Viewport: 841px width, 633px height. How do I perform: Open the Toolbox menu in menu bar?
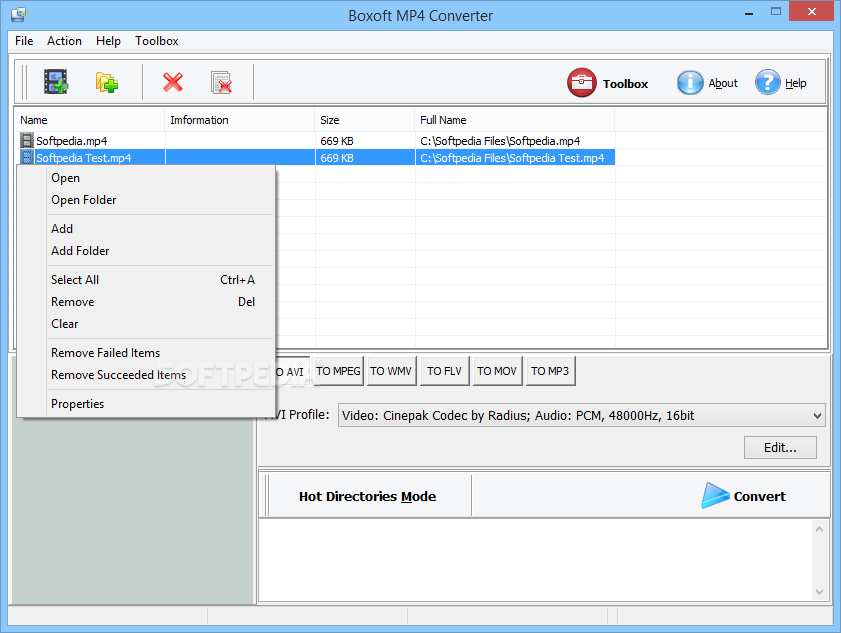(x=157, y=41)
